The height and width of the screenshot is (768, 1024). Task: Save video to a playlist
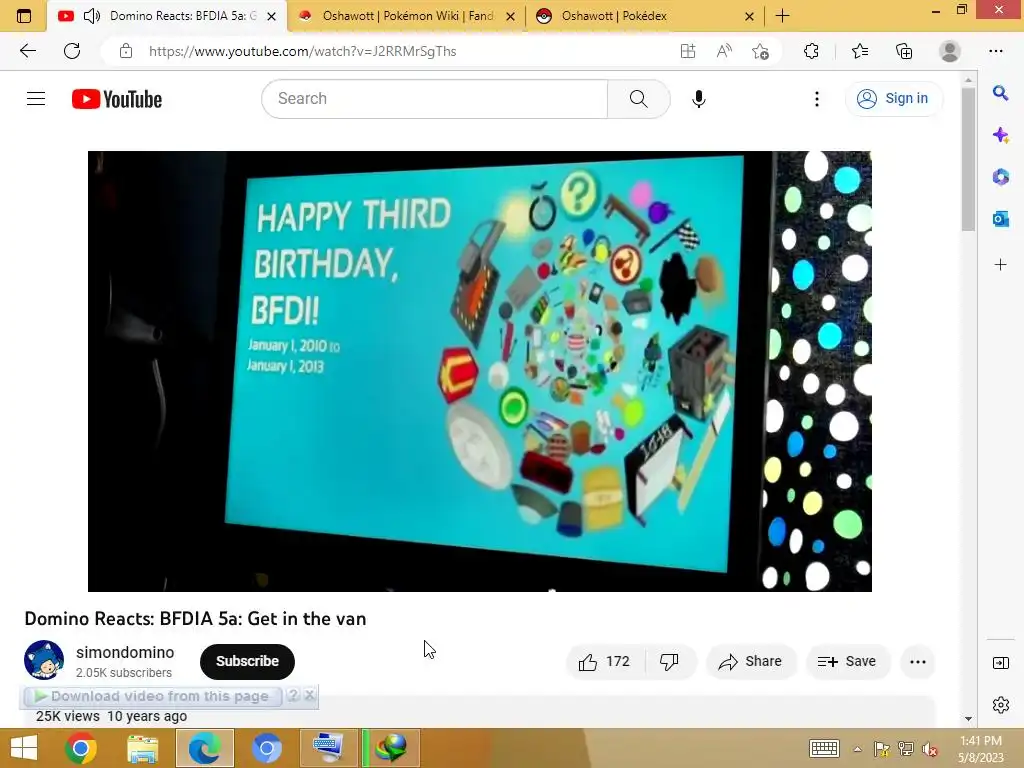pos(846,662)
